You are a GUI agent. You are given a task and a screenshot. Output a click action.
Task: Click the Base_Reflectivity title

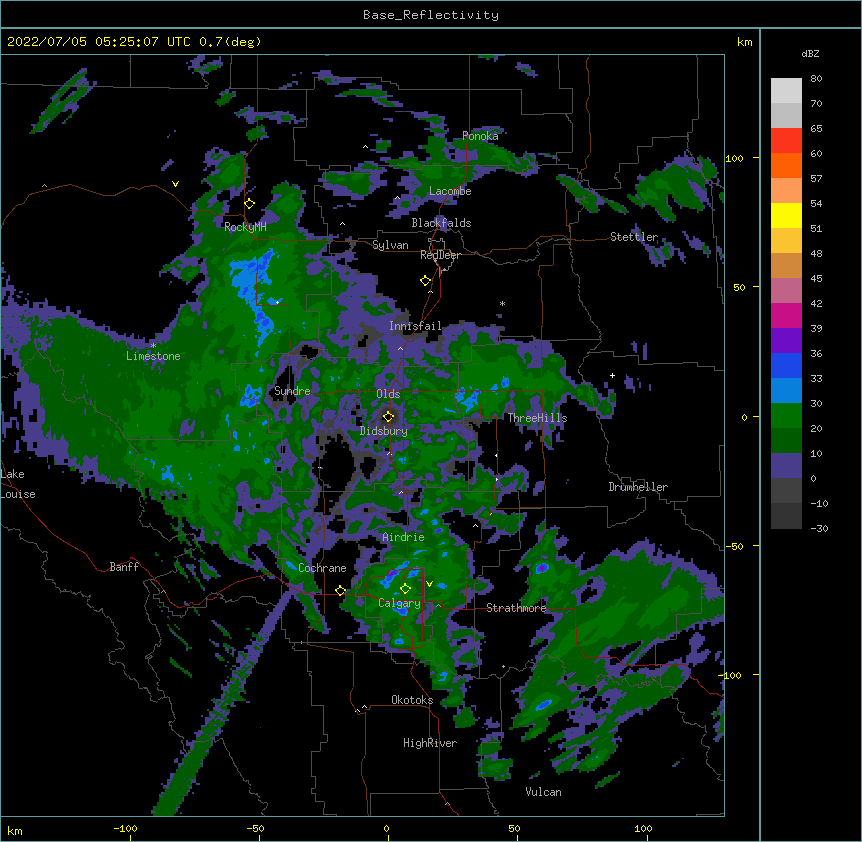tap(431, 15)
